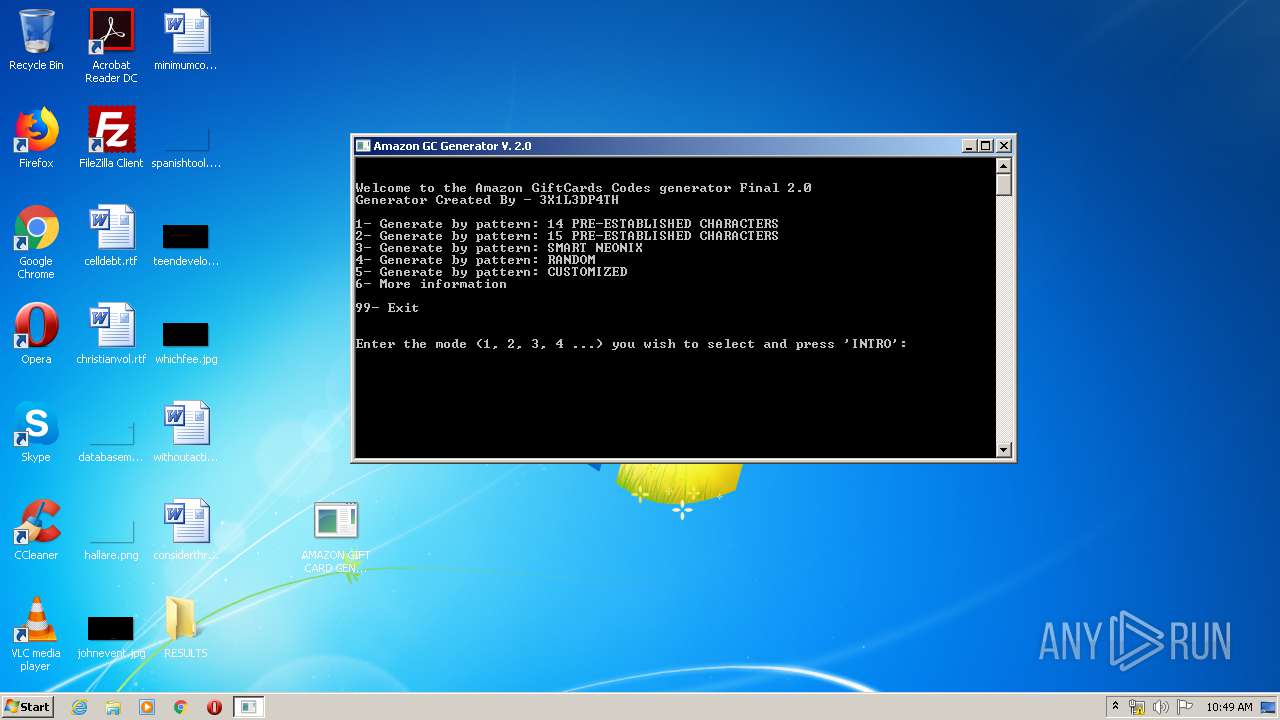Click Opera icon in the taskbar
The image size is (1280, 720).
214,707
